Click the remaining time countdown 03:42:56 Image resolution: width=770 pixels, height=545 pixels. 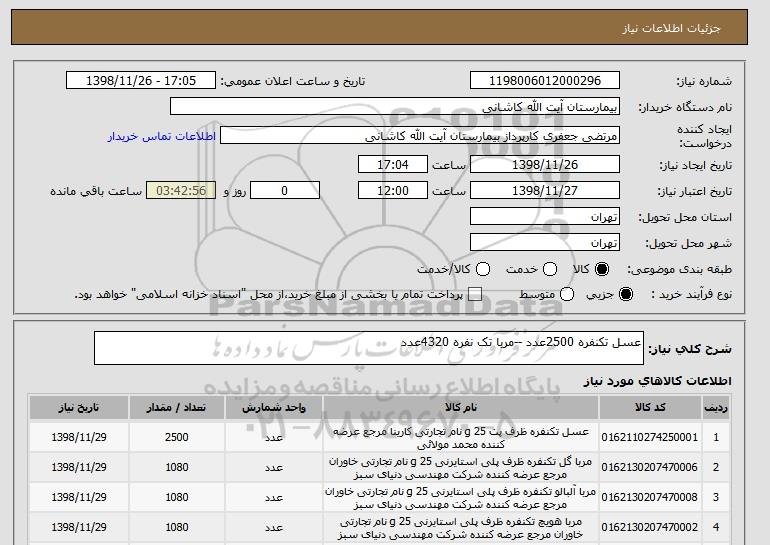pyautogui.click(x=181, y=190)
